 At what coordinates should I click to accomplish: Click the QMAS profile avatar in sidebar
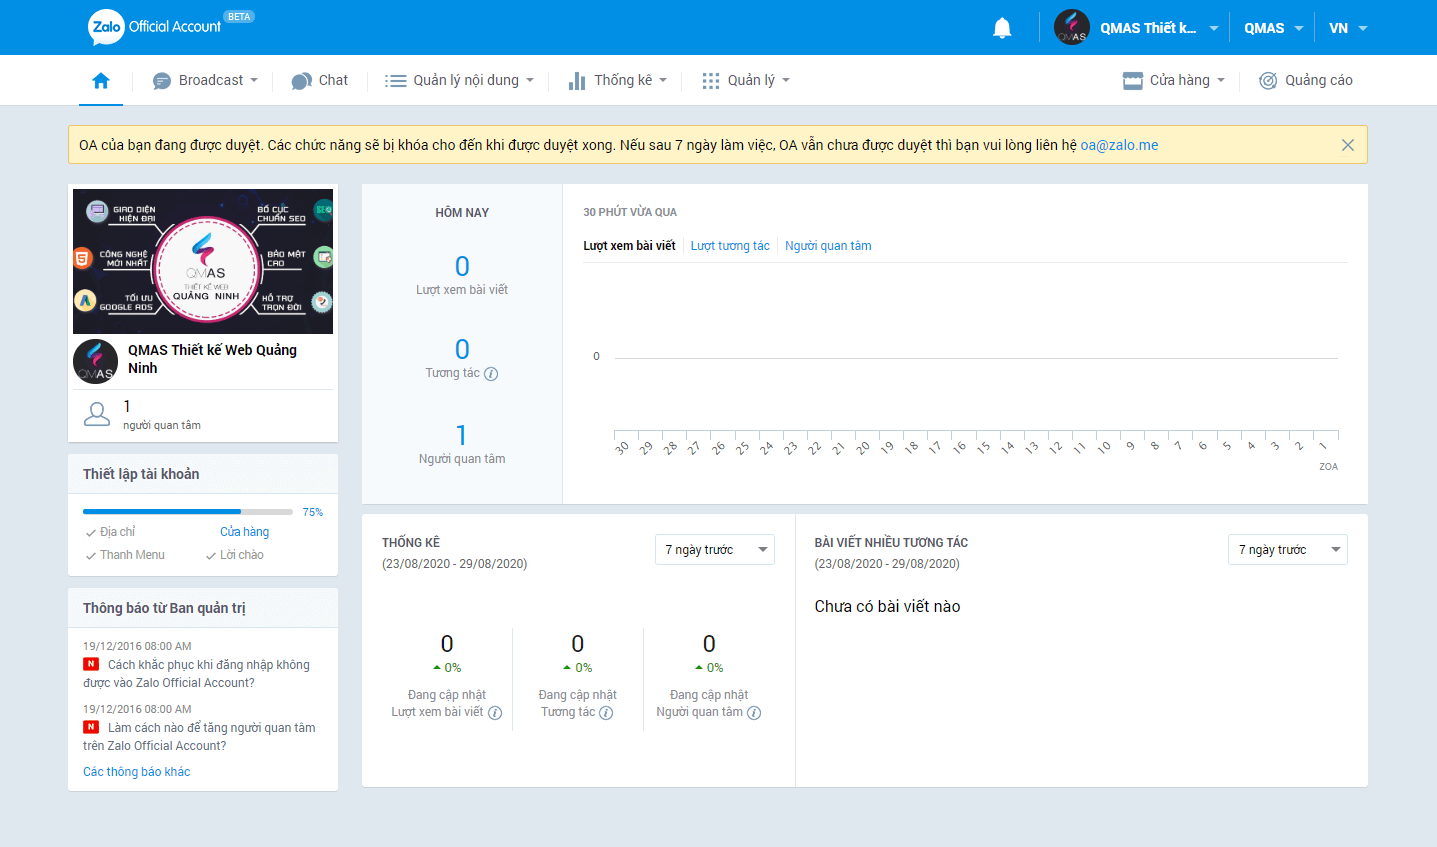[96, 362]
